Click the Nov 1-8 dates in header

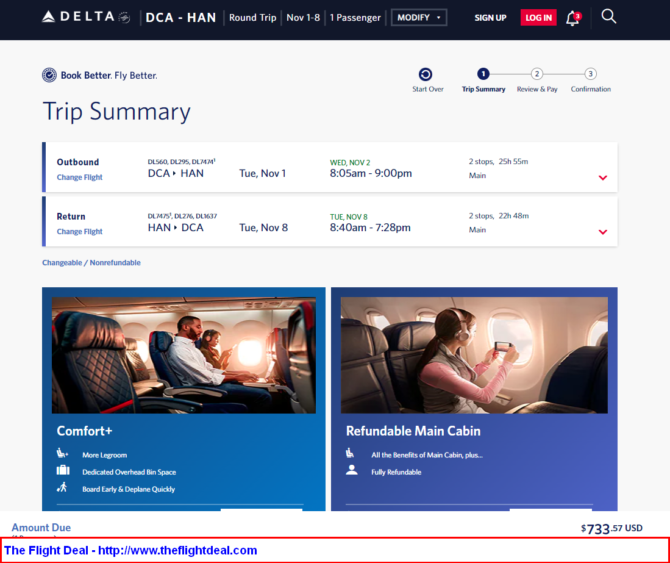coord(303,18)
